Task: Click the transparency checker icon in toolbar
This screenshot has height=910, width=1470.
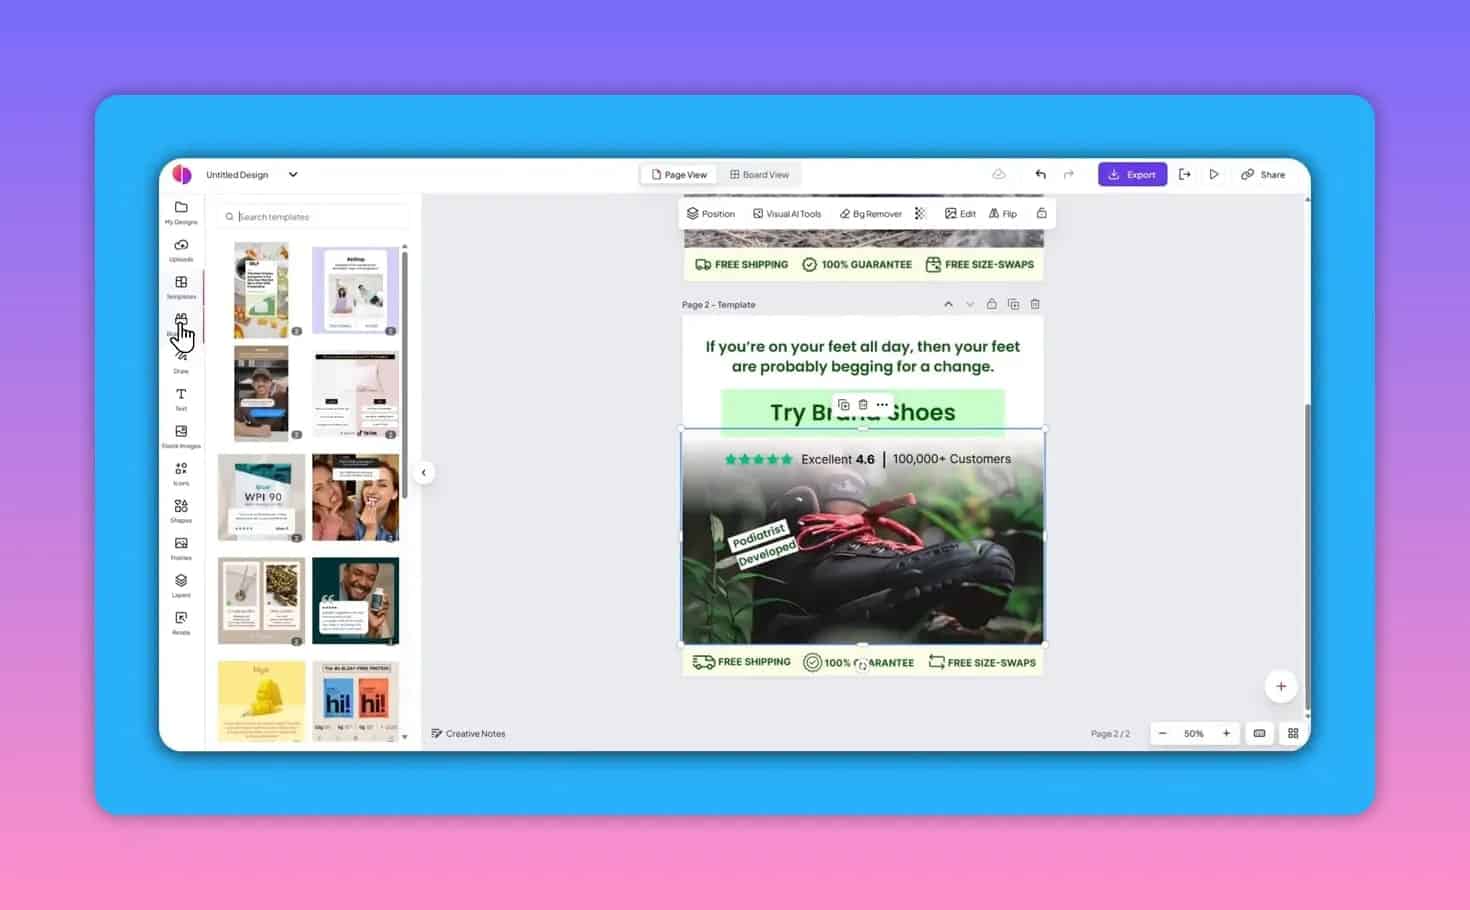Action: pos(920,213)
